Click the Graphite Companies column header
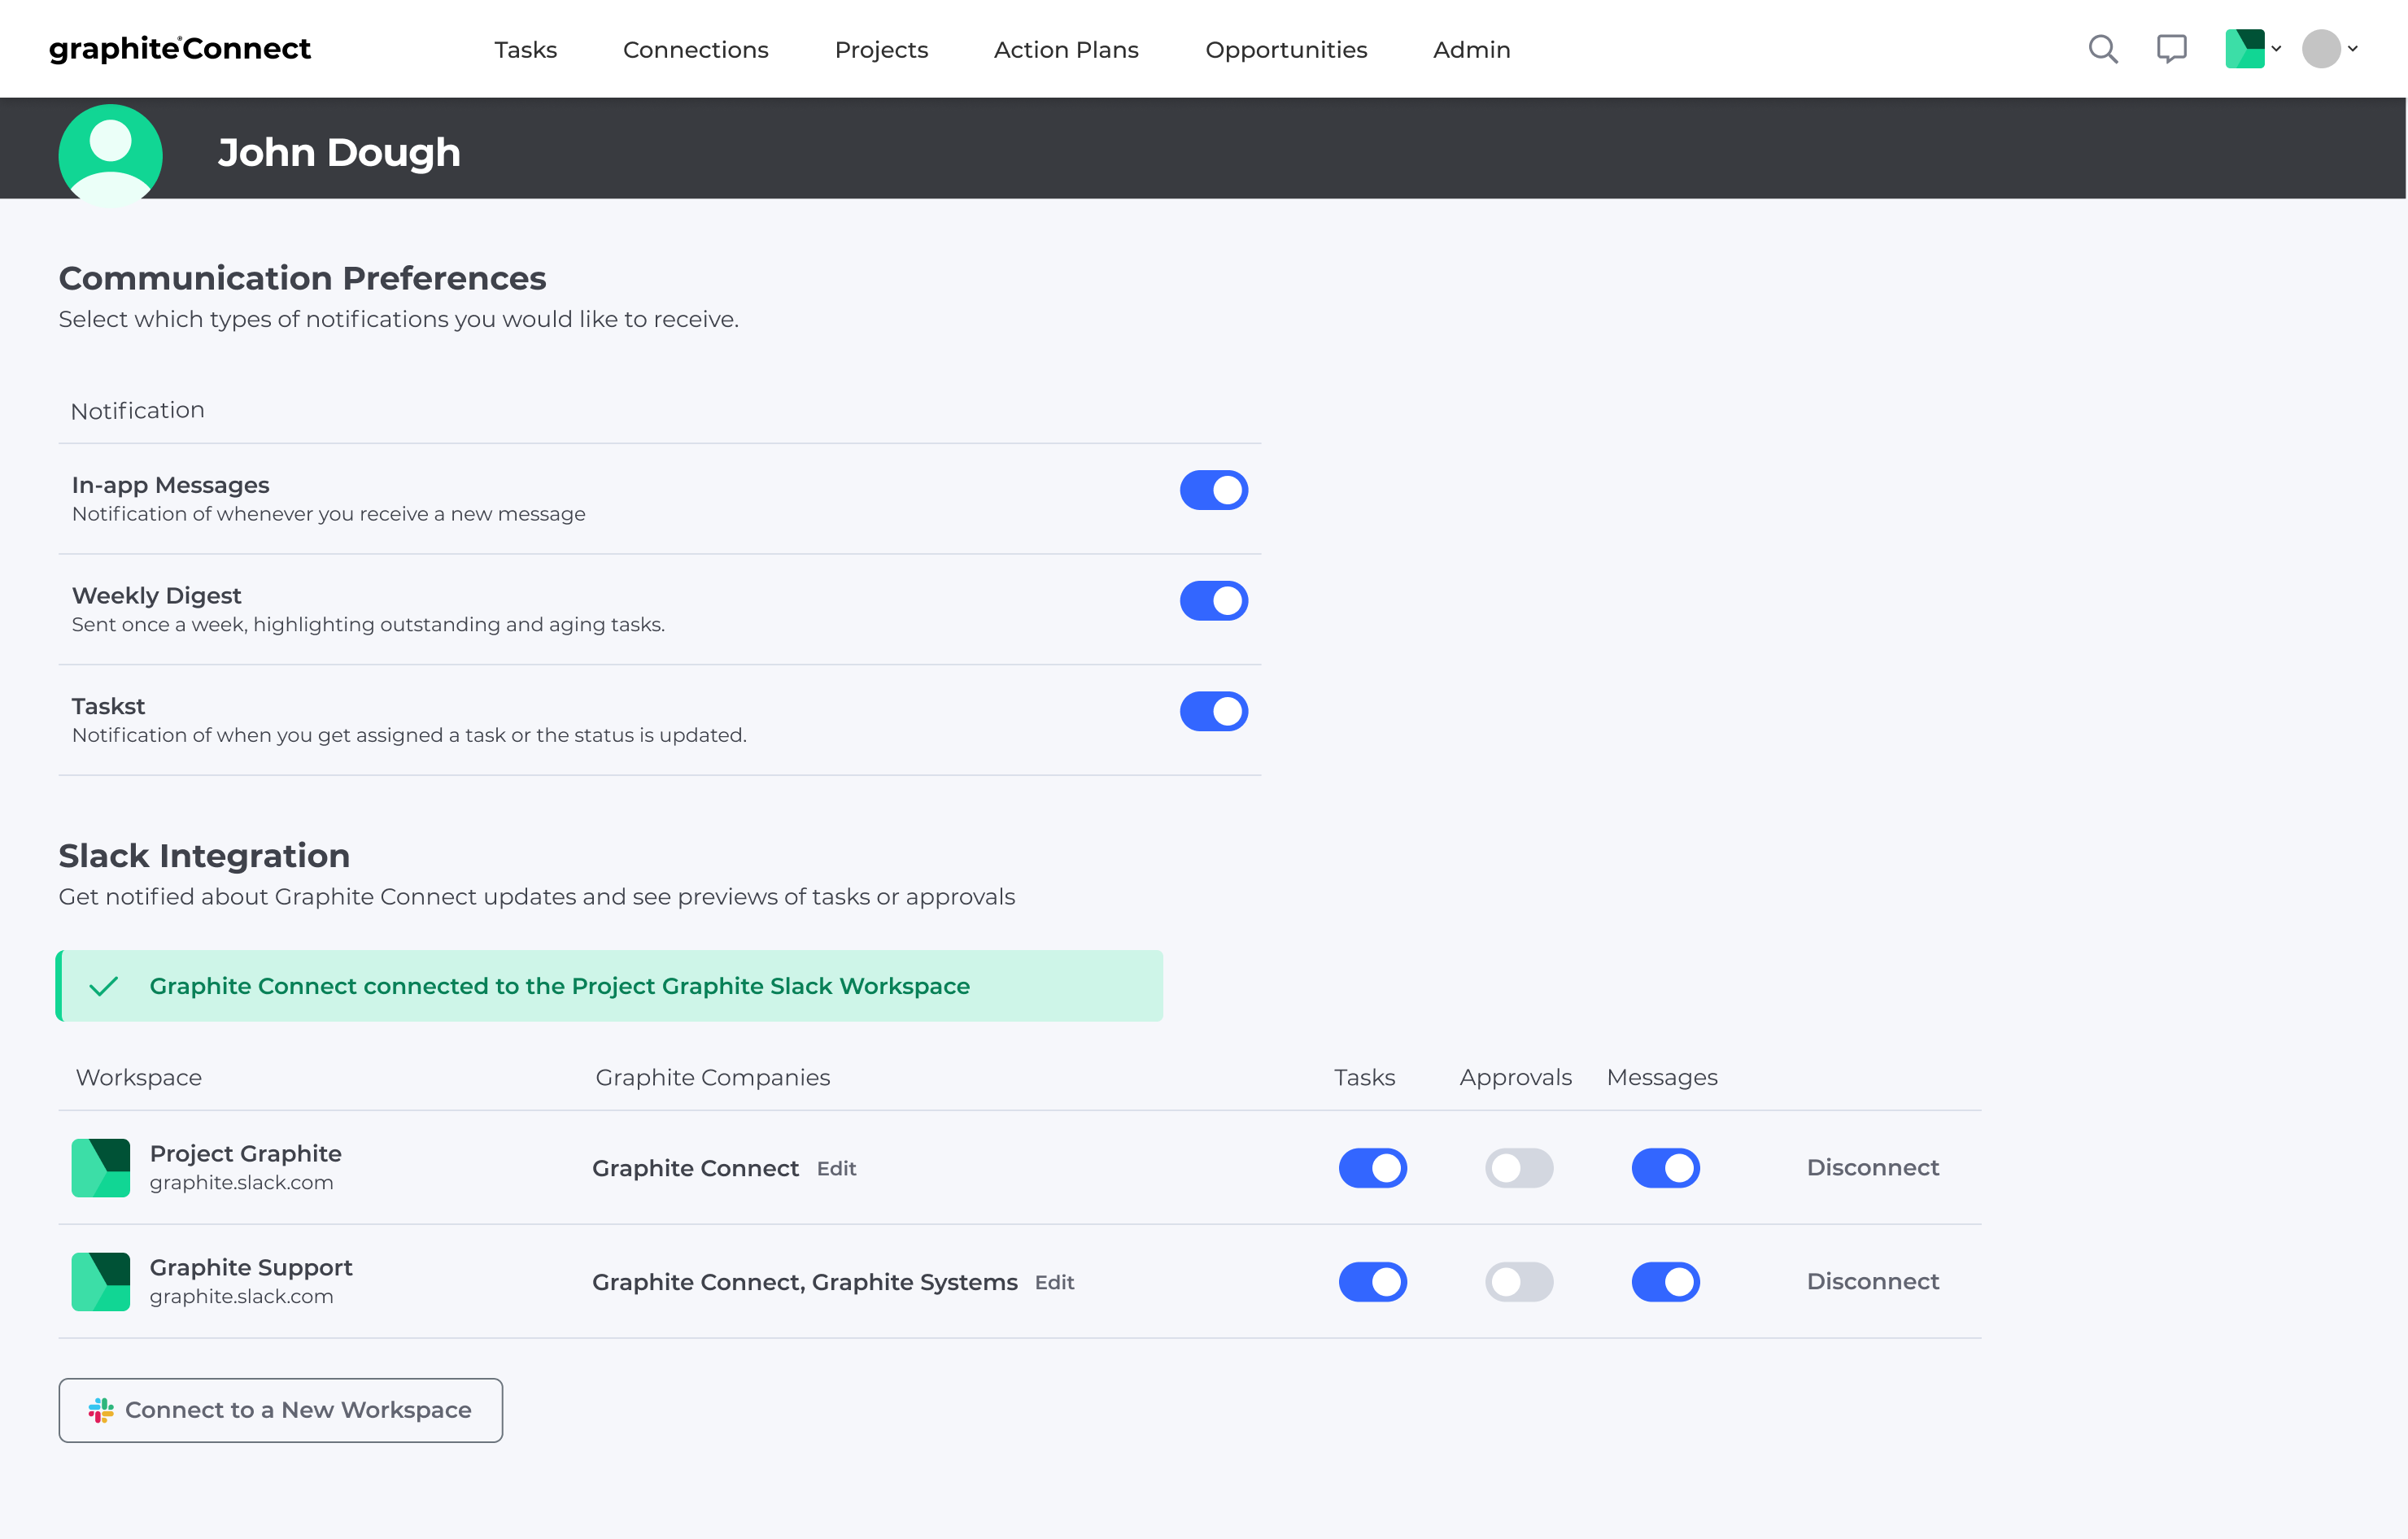The height and width of the screenshot is (1539, 2408). [x=712, y=1077]
